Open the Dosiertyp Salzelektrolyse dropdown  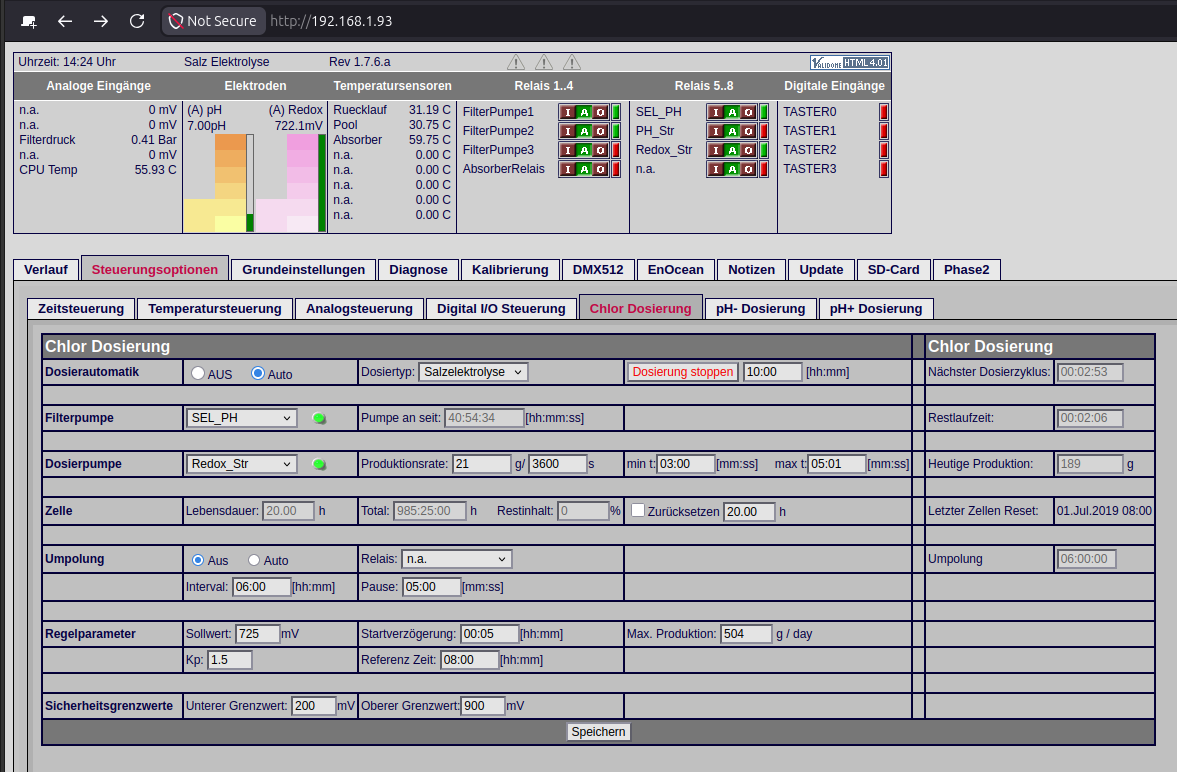tap(473, 372)
